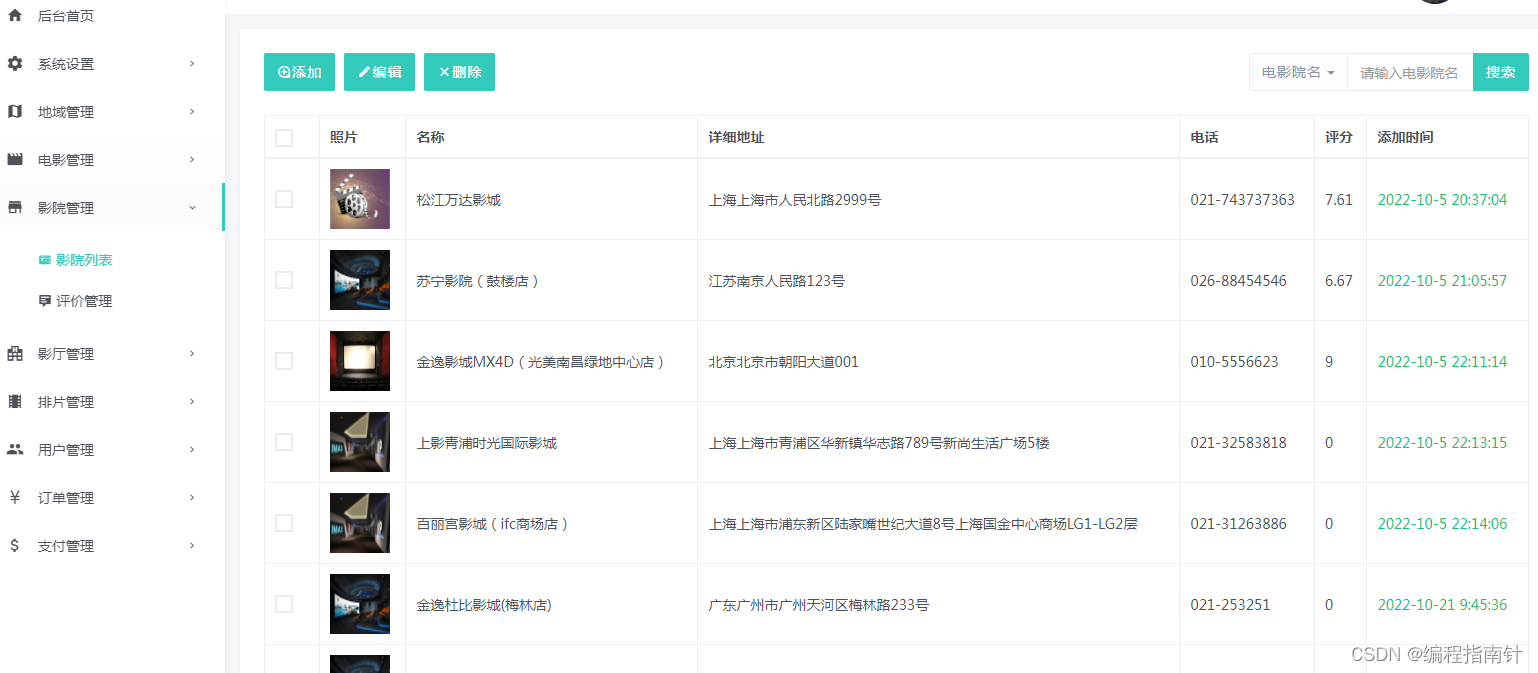This screenshot has height=673, width=1538.
Task: Click the name 百丽宫影城（ifc商场店）
Action: coord(493,524)
